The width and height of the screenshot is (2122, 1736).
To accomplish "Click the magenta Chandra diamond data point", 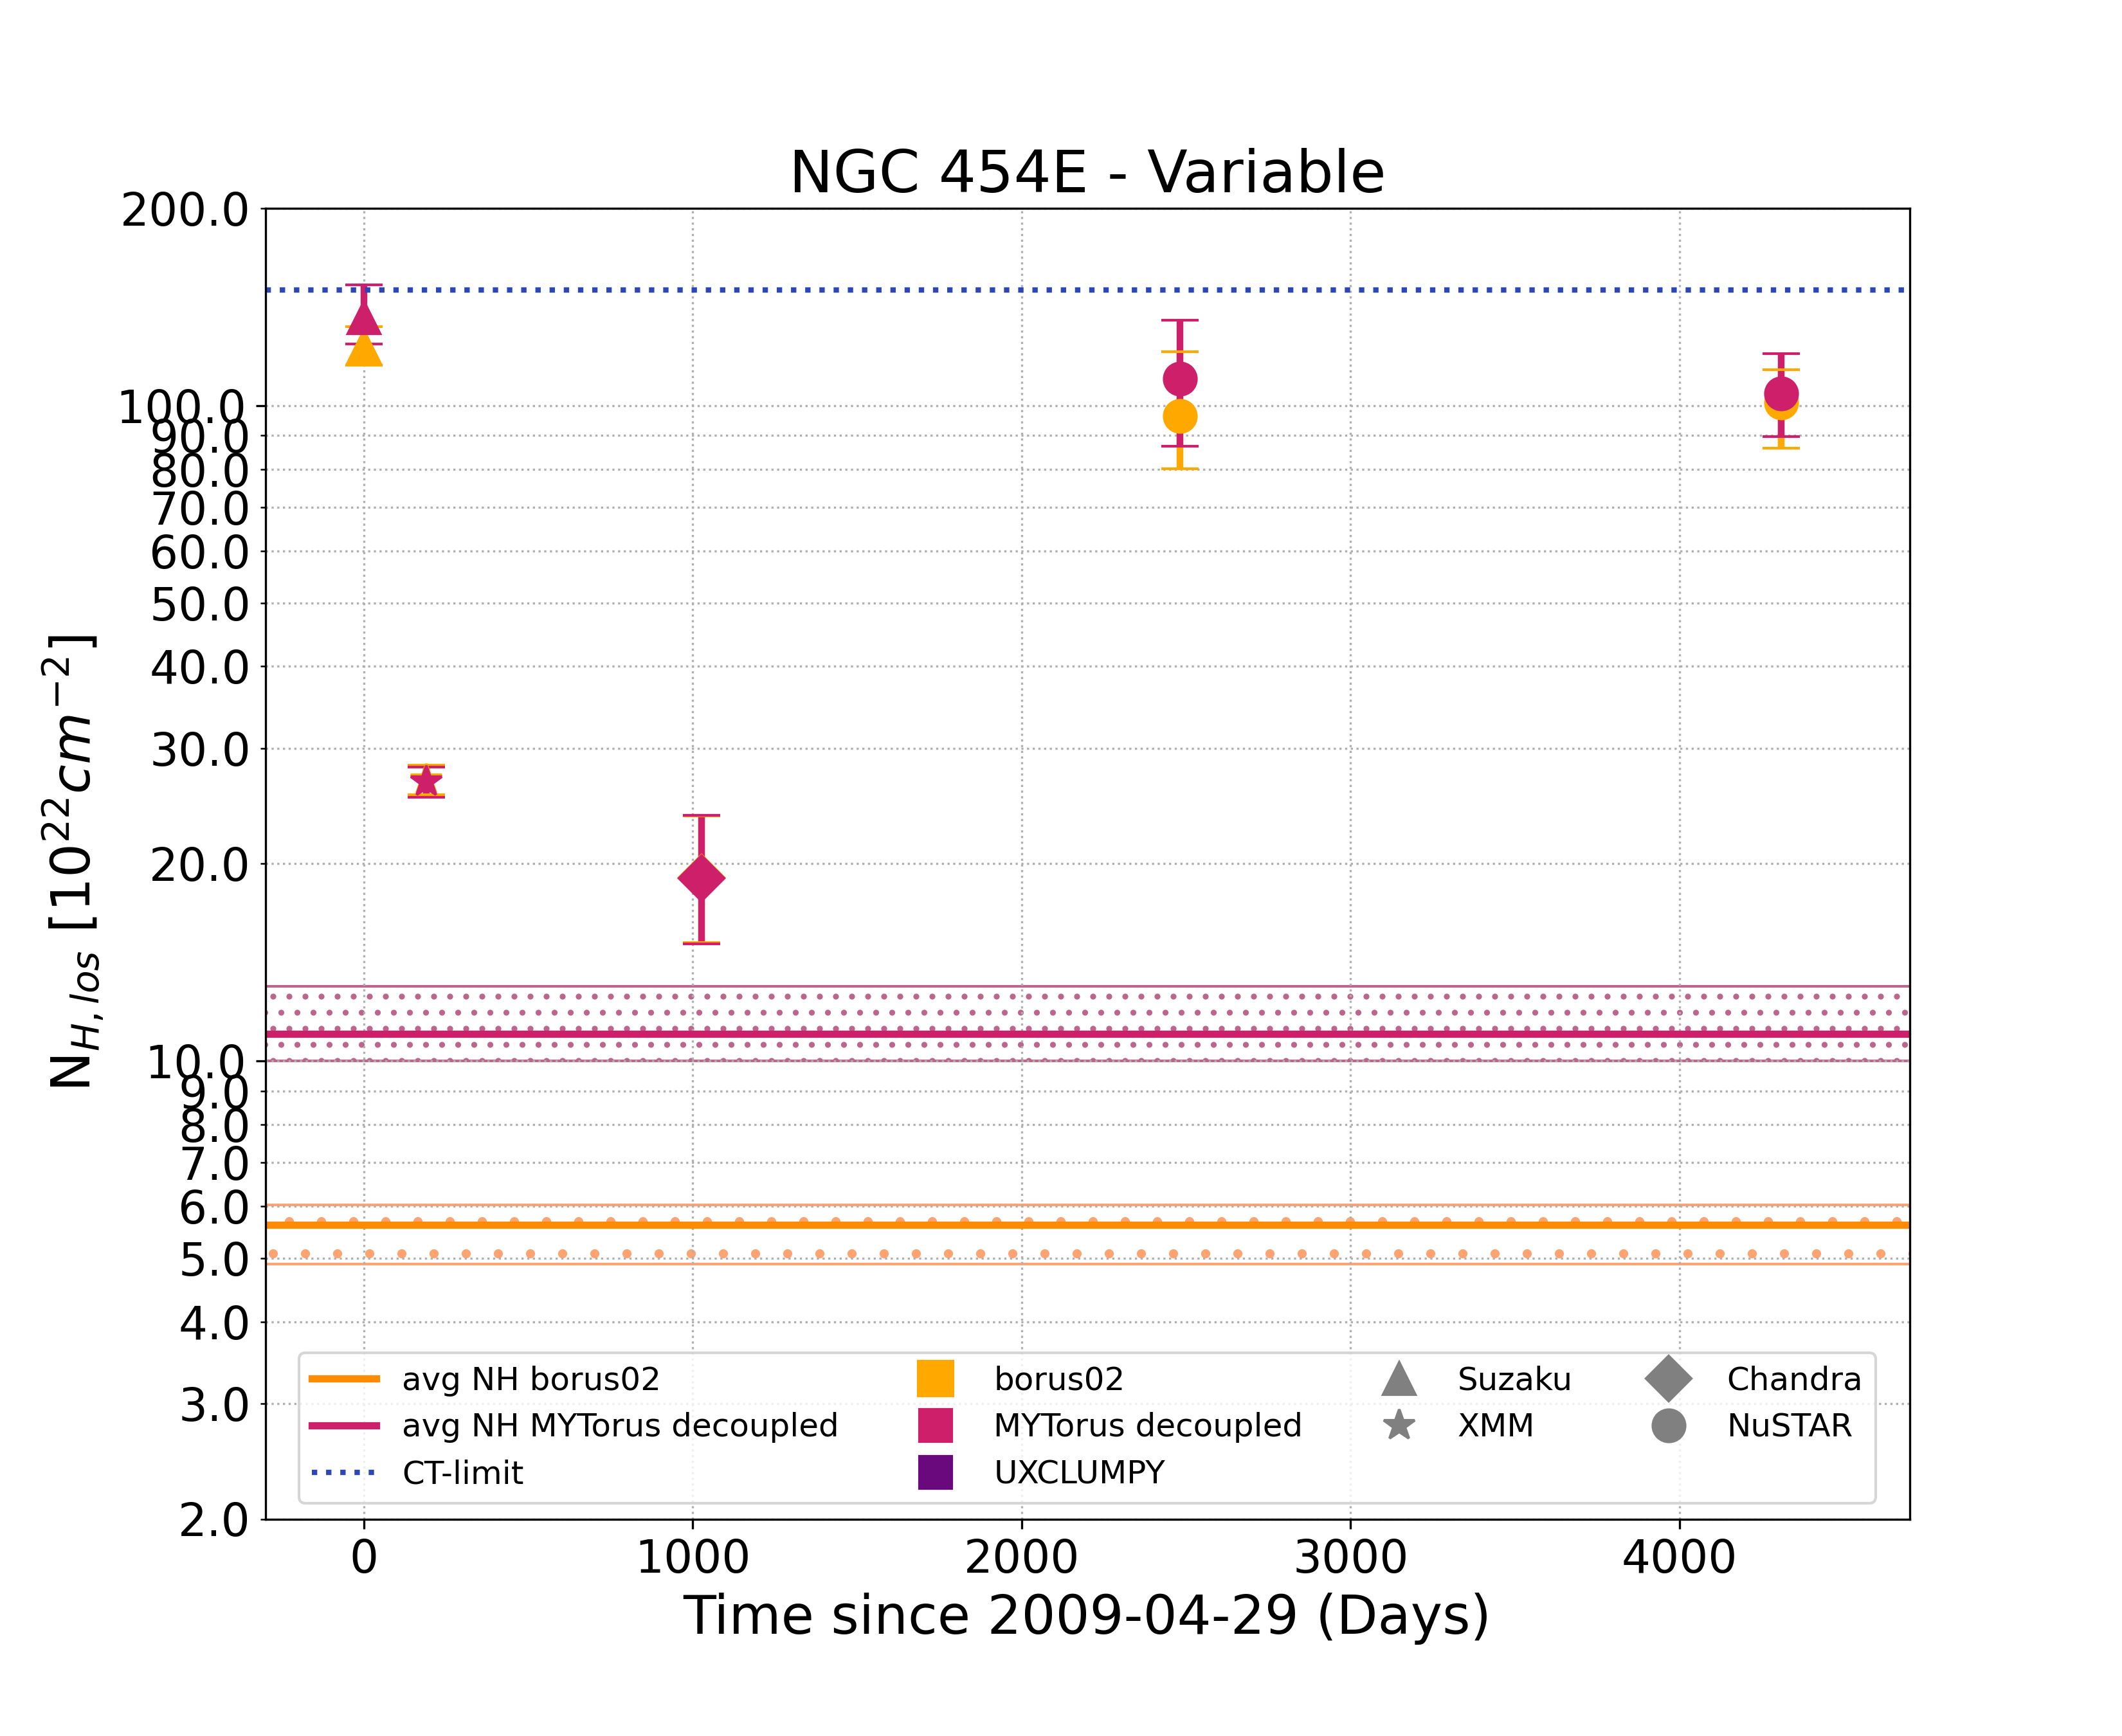I will pos(701,878).
